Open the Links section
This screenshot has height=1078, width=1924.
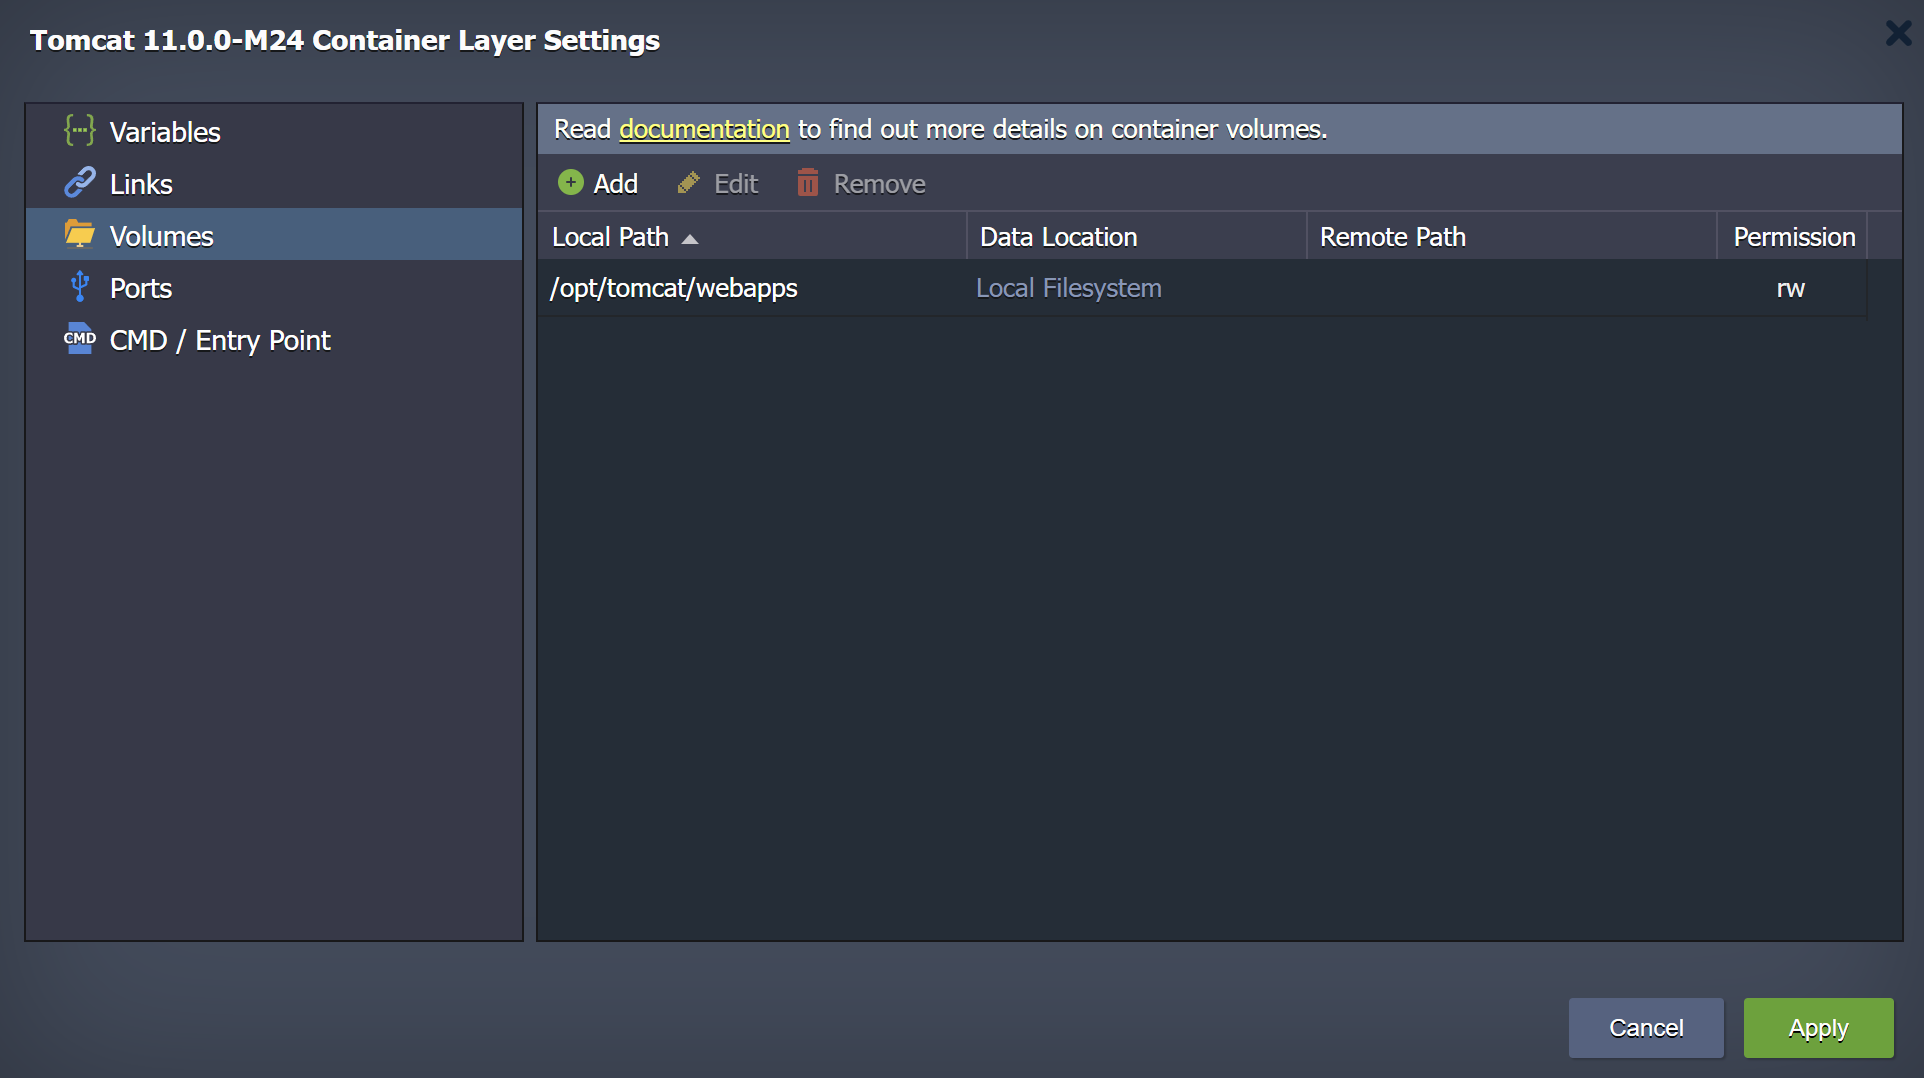tap(274, 183)
